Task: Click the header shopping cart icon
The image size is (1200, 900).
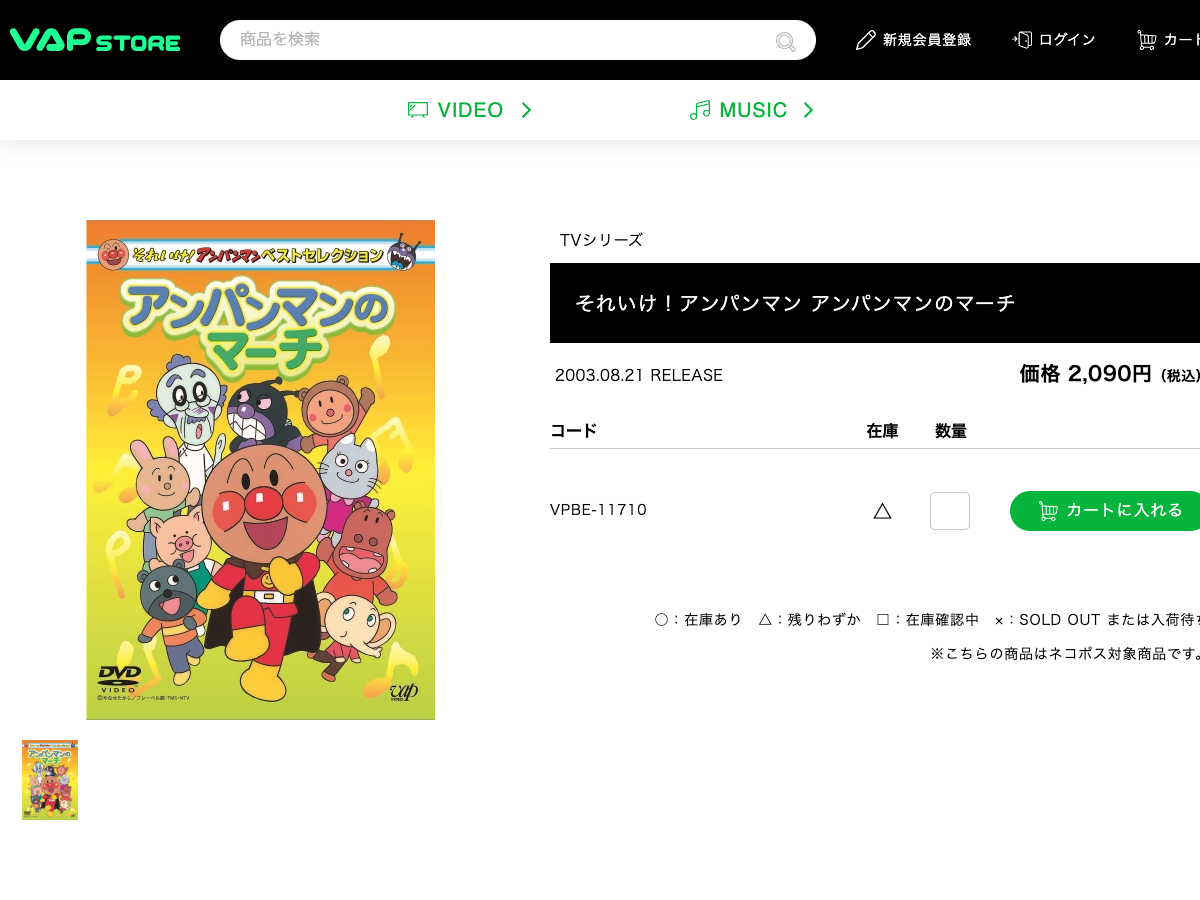Action: point(1146,40)
